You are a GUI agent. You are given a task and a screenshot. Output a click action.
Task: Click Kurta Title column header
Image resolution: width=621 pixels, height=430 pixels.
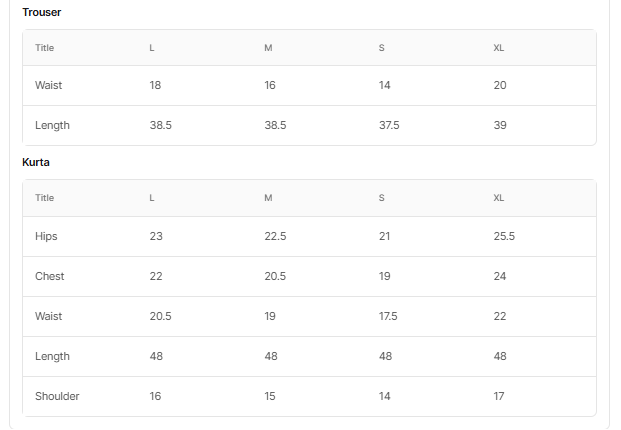pos(44,198)
